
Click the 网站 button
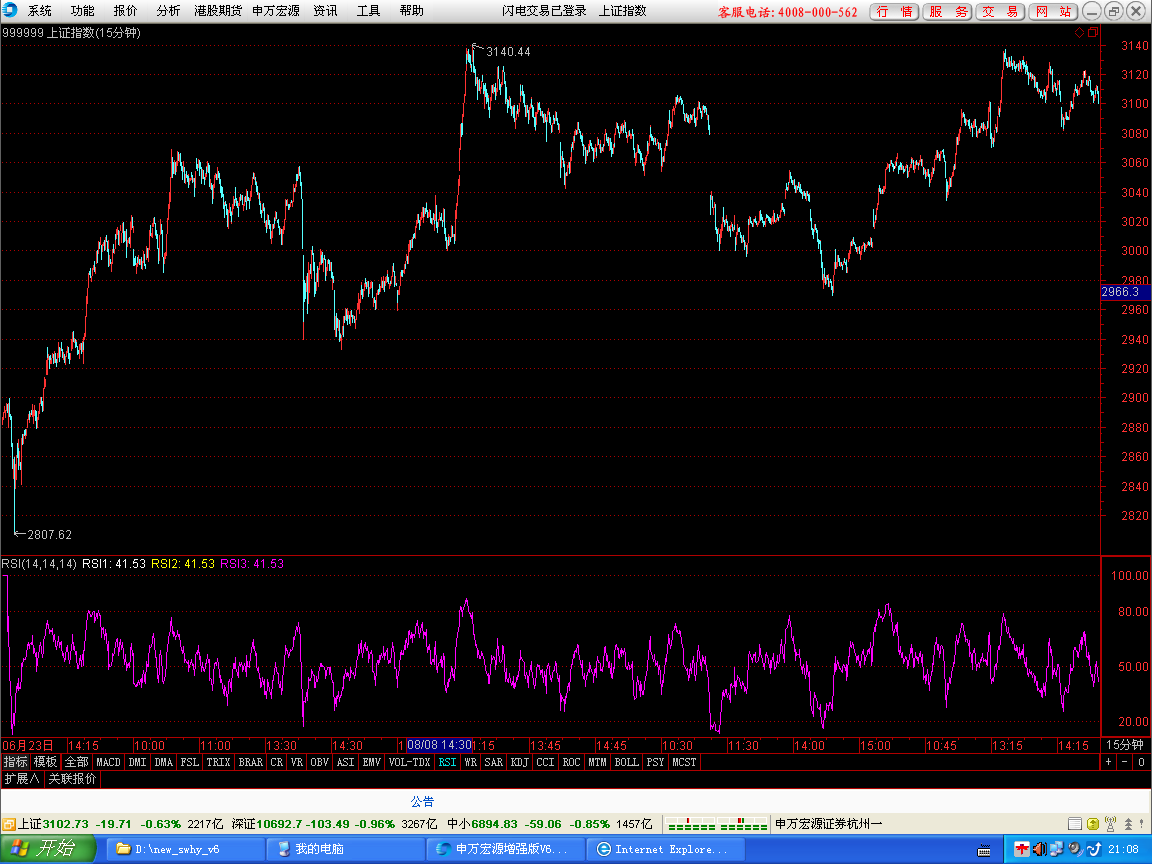[1054, 12]
